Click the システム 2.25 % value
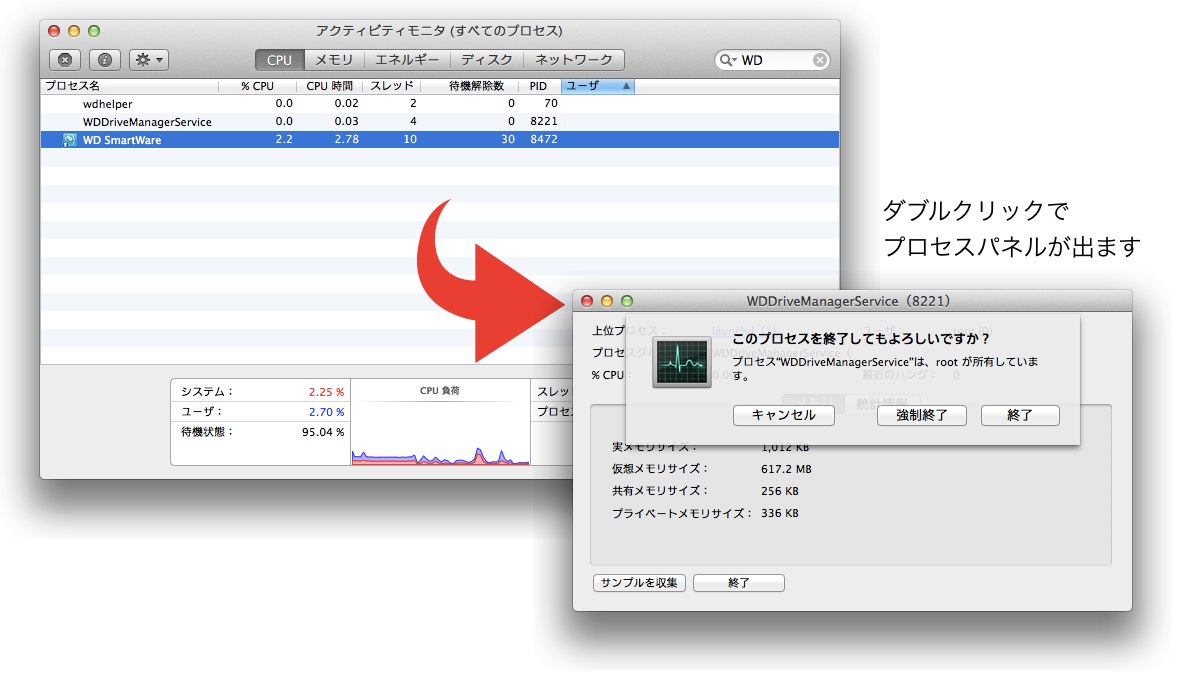The image size is (1189, 679). coord(326,392)
